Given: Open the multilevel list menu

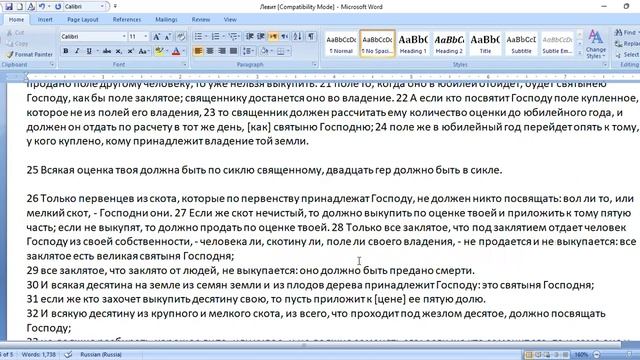Looking at the screenshot, I should tap(233, 37).
